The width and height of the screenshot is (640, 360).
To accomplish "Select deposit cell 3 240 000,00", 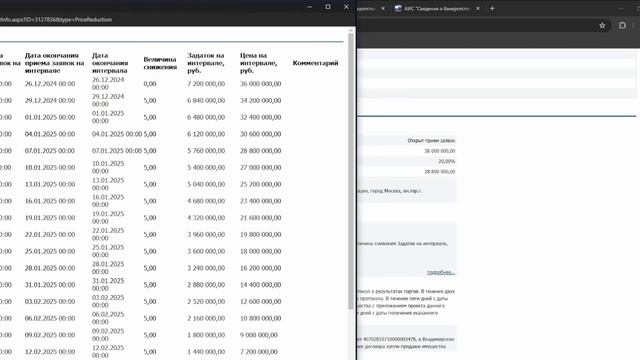I will (x=206, y=268).
